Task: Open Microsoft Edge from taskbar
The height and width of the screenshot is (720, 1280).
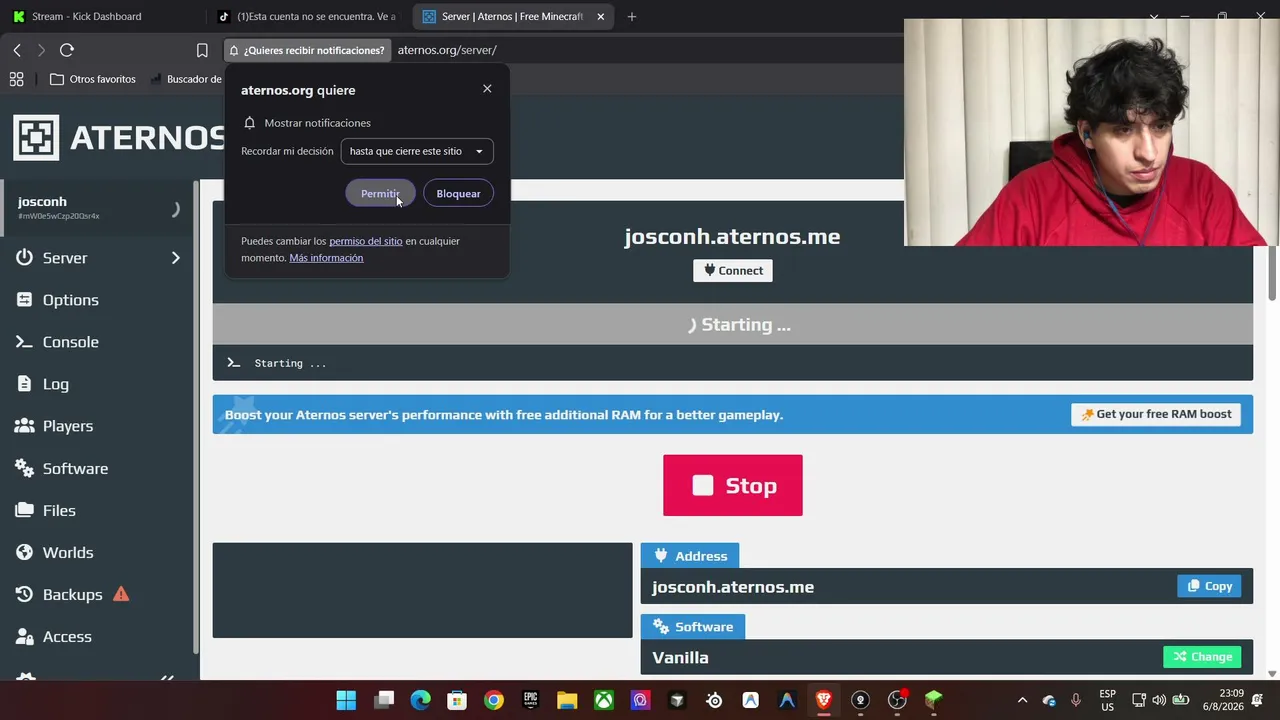Action: click(x=420, y=700)
